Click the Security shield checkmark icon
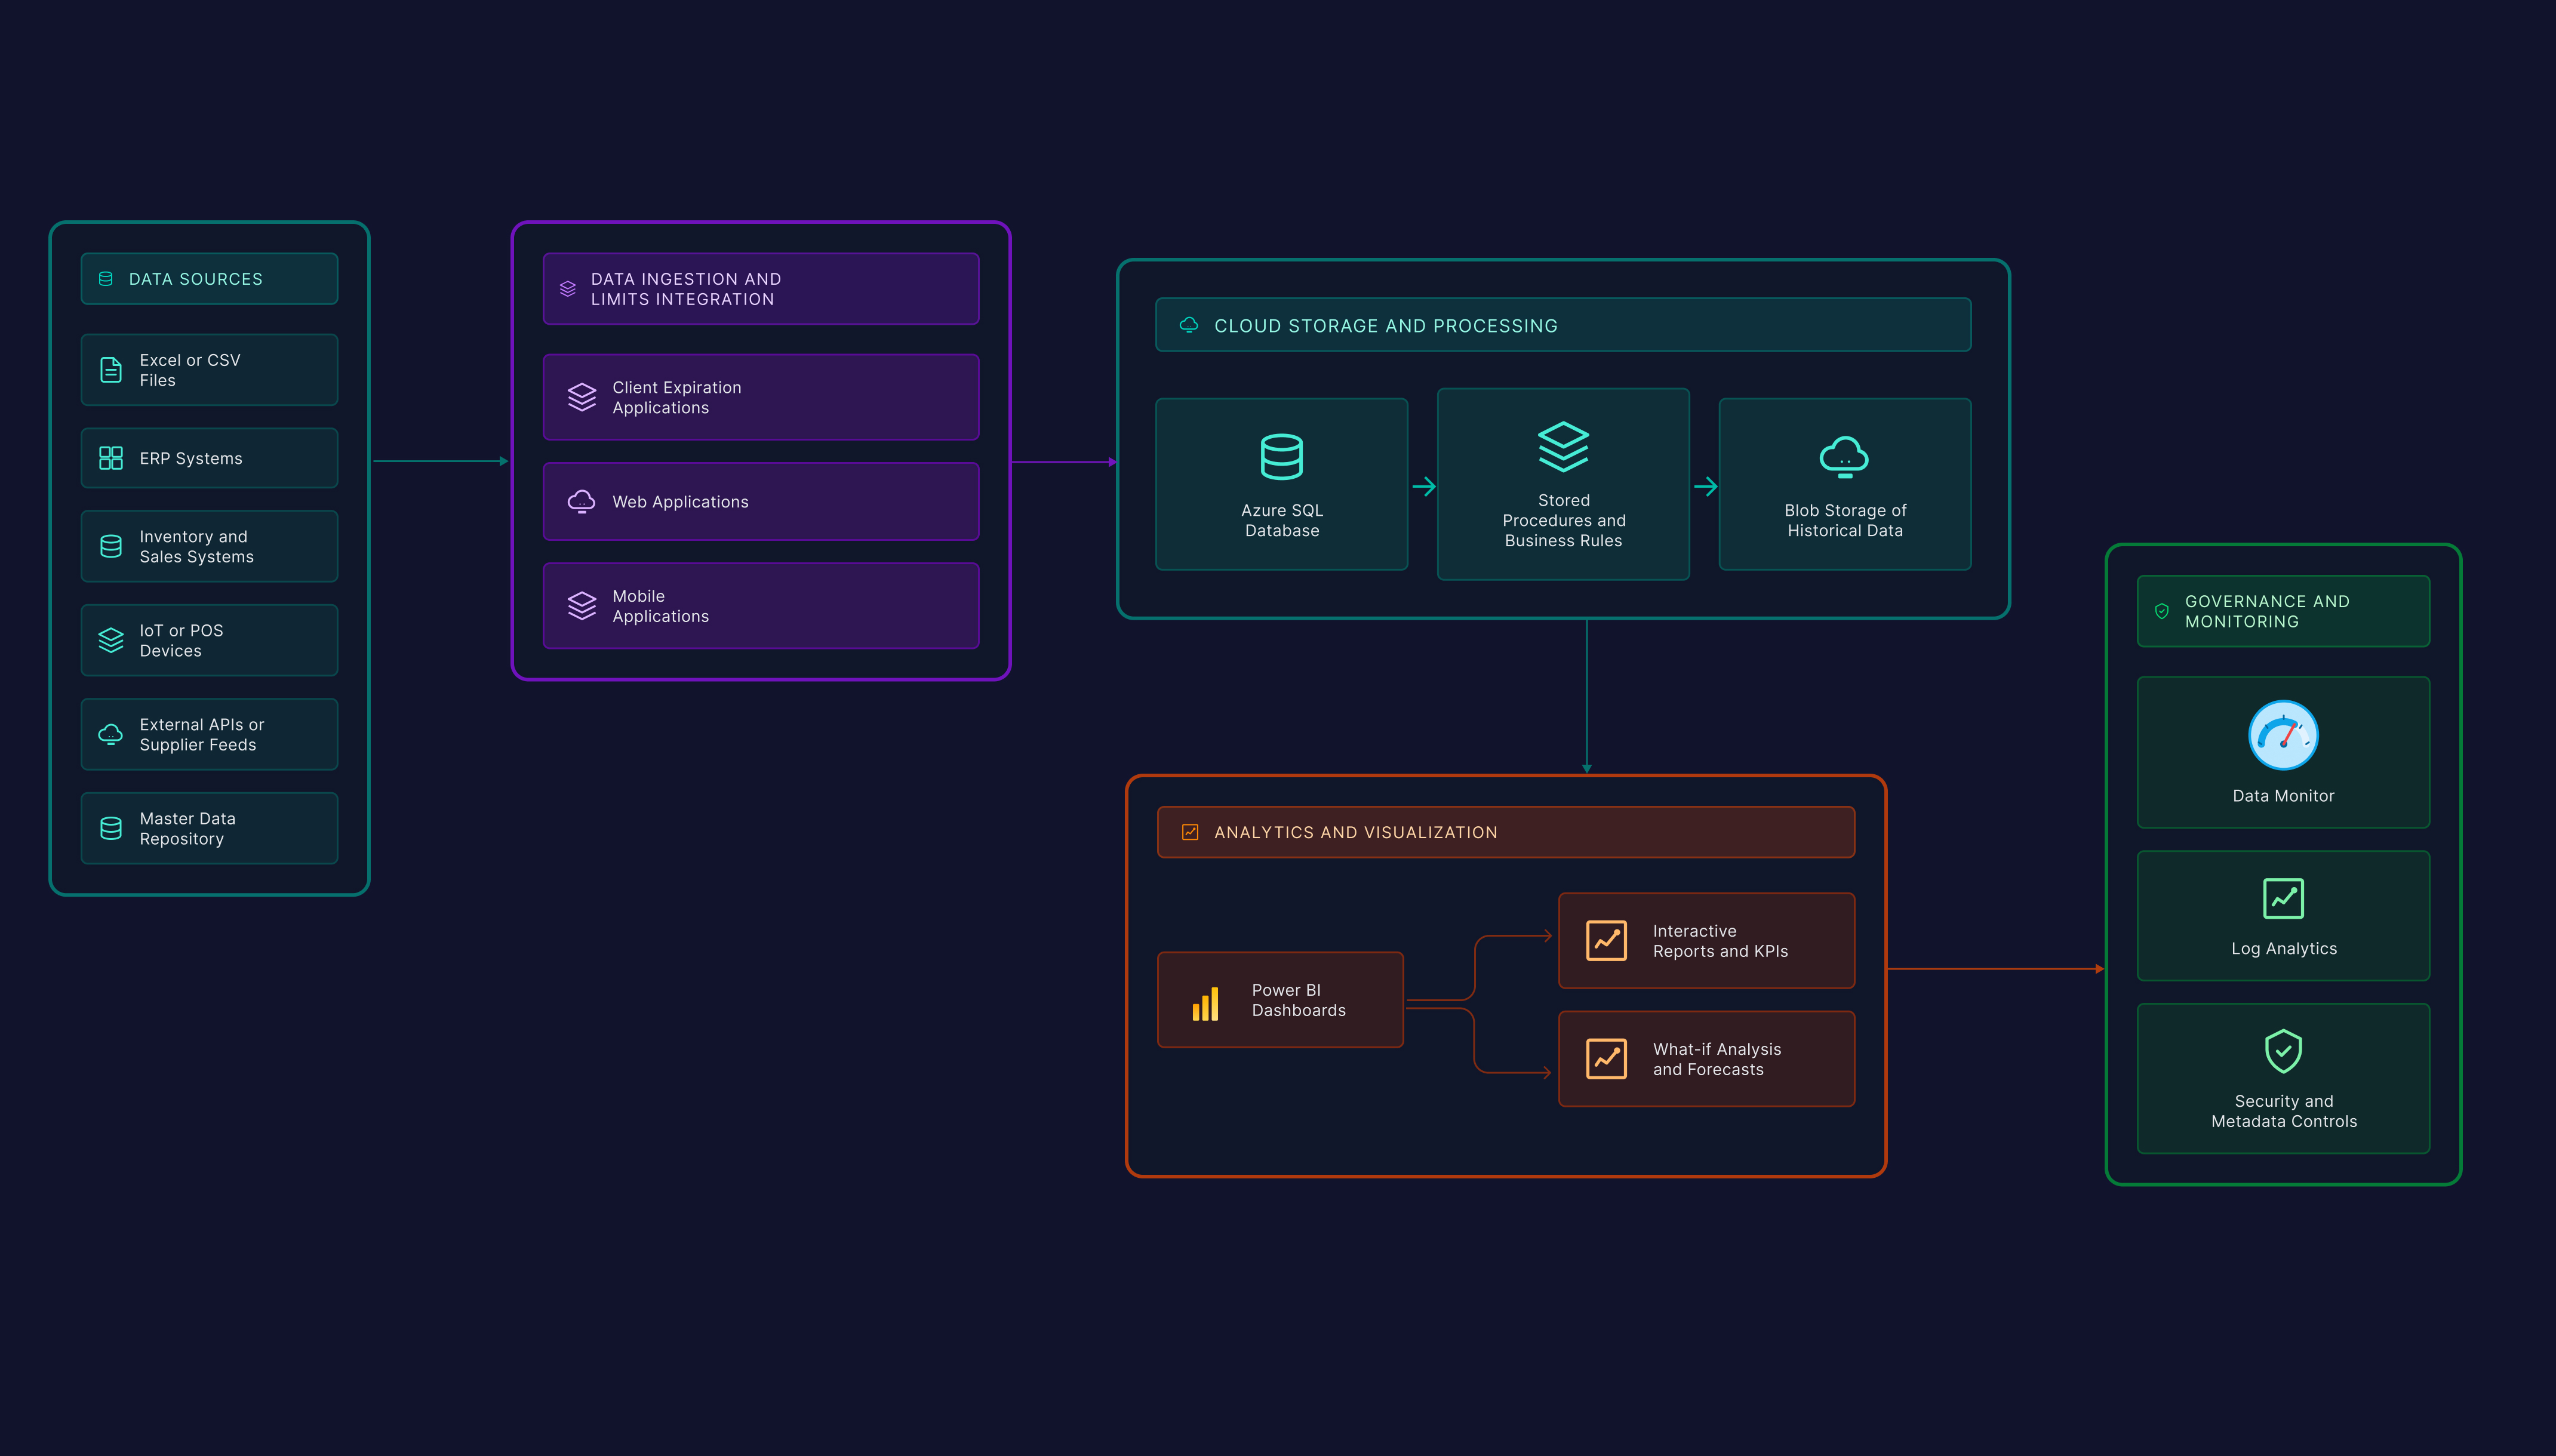 (2283, 1051)
